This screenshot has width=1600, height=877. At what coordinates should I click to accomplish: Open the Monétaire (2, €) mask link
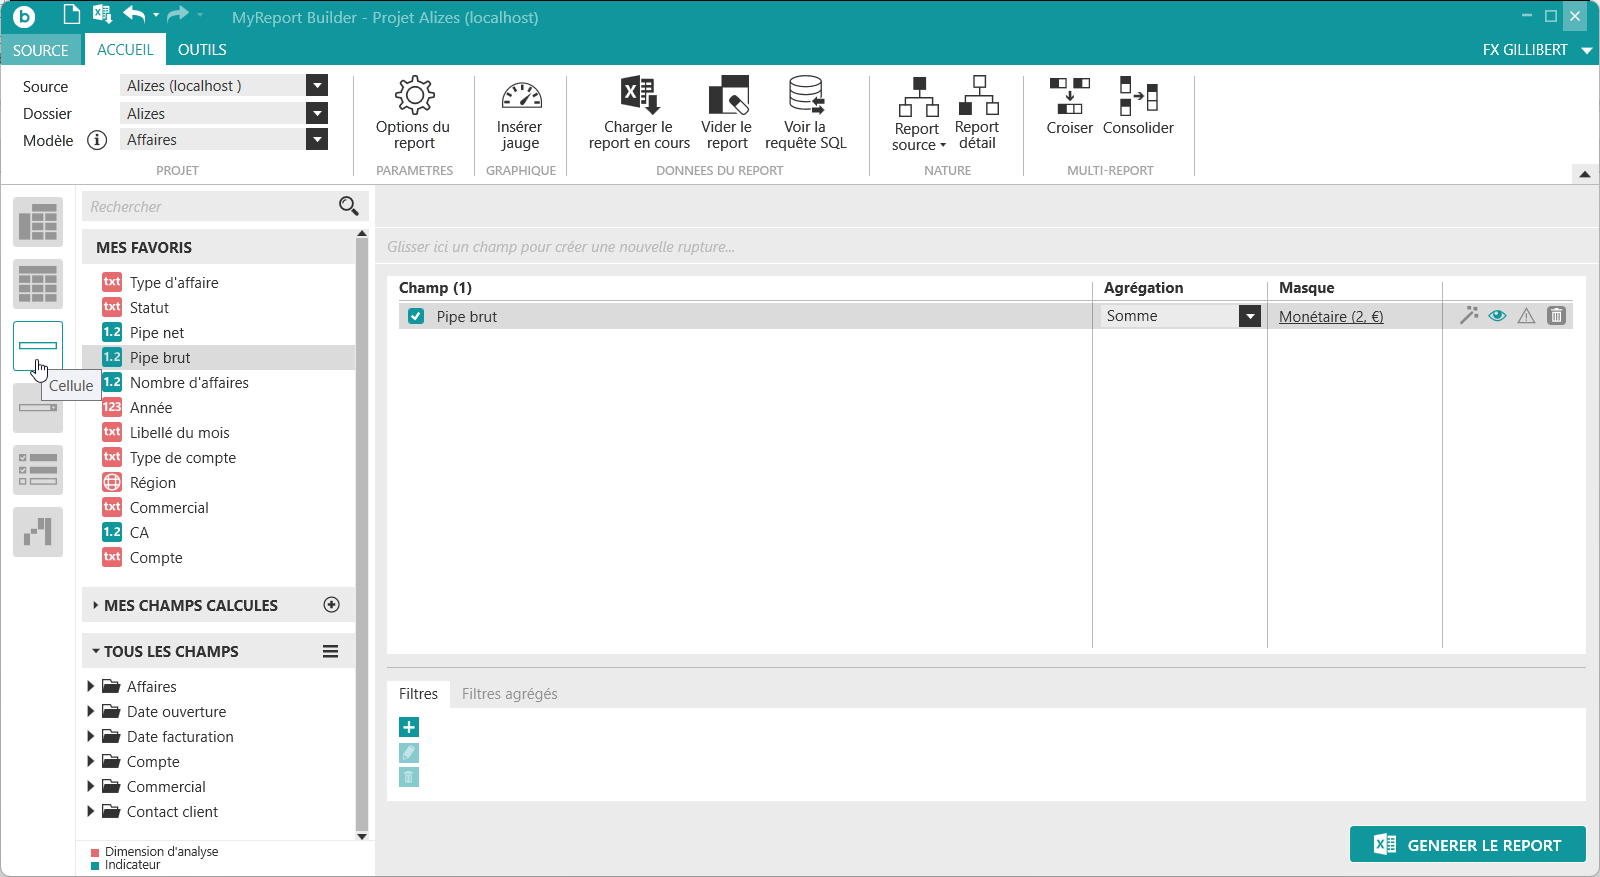(x=1330, y=317)
